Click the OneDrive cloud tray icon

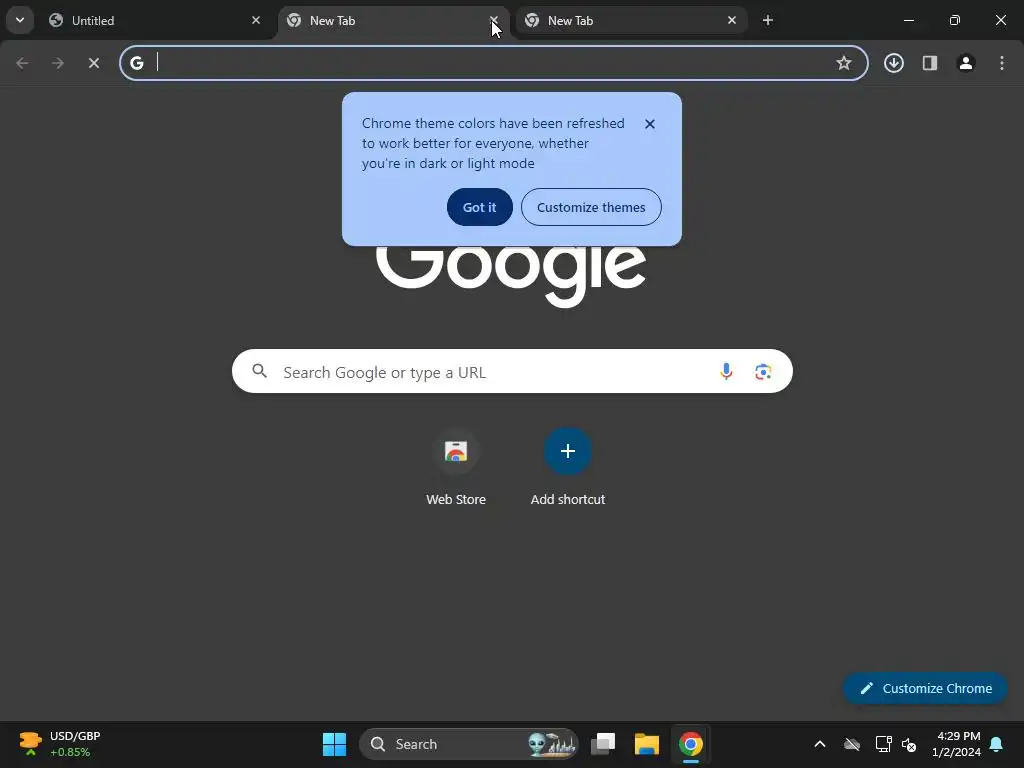(x=852, y=744)
